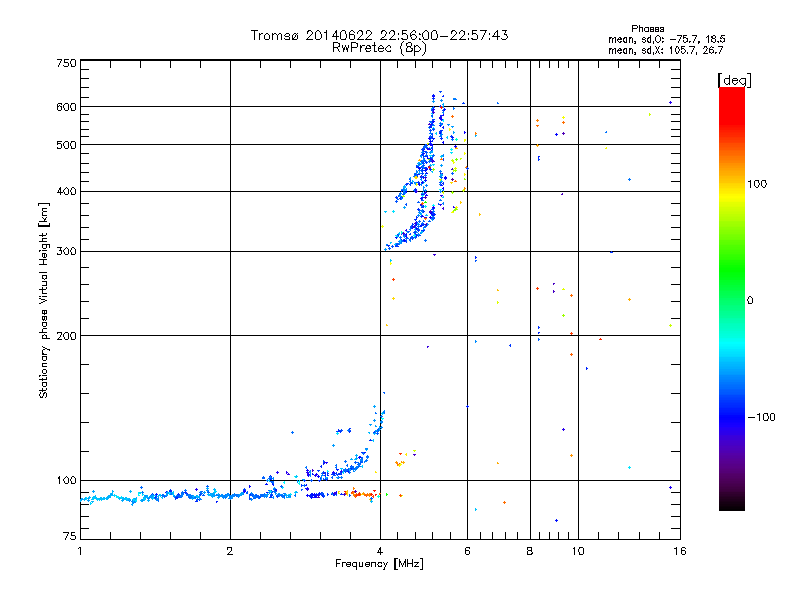This screenshot has width=800, height=600.
Task: Click x-axis tick label '4'
Action: pos(380,551)
